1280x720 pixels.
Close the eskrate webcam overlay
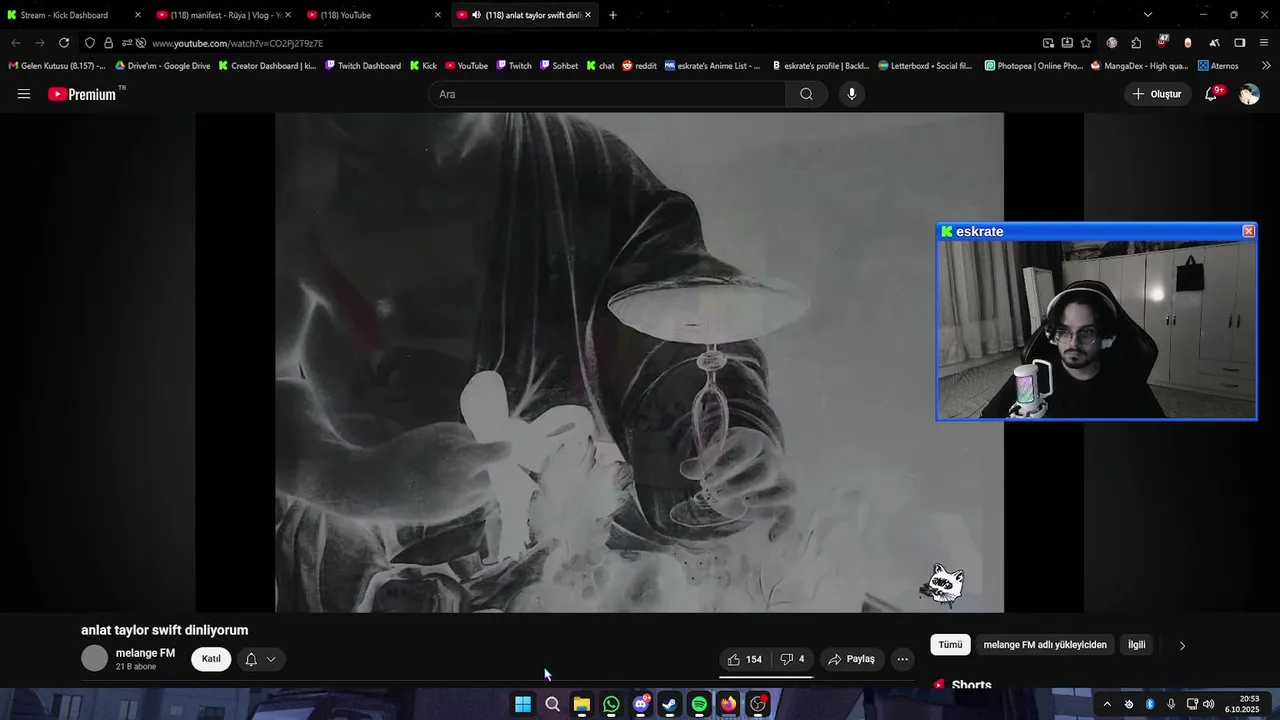1248,231
